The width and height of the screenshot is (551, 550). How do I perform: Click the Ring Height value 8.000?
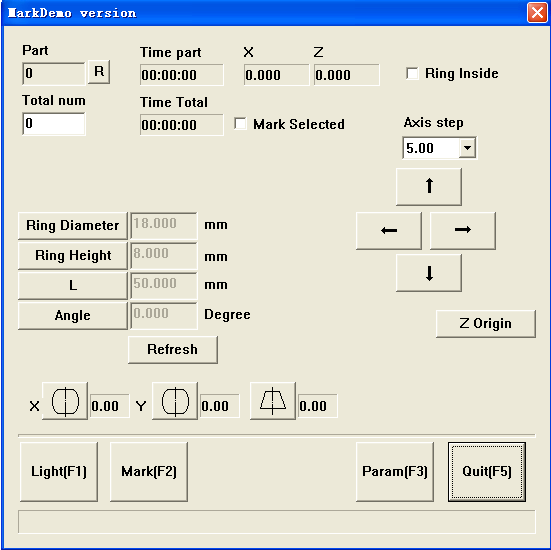164,256
